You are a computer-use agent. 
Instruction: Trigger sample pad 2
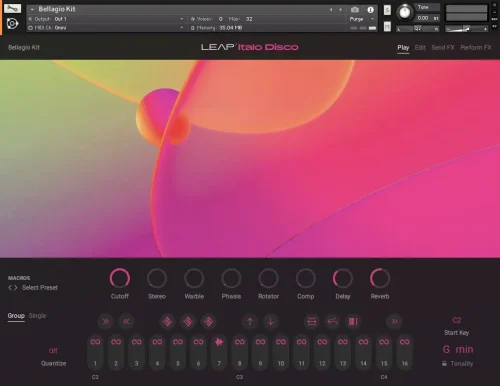116,353
